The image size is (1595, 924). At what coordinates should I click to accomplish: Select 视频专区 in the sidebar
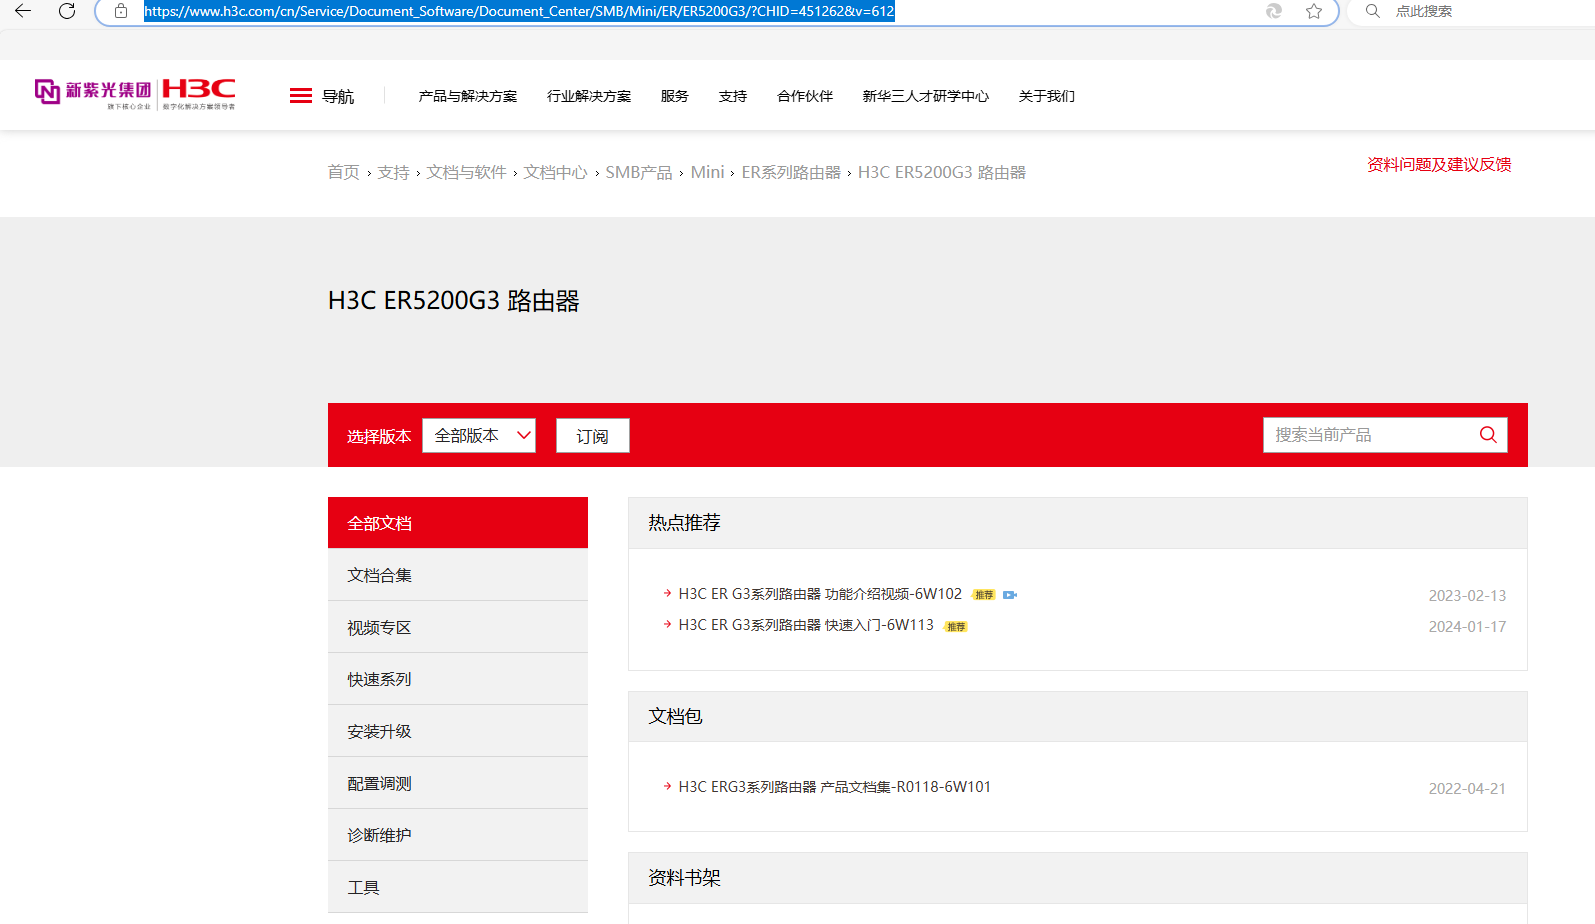pyautogui.click(x=458, y=627)
